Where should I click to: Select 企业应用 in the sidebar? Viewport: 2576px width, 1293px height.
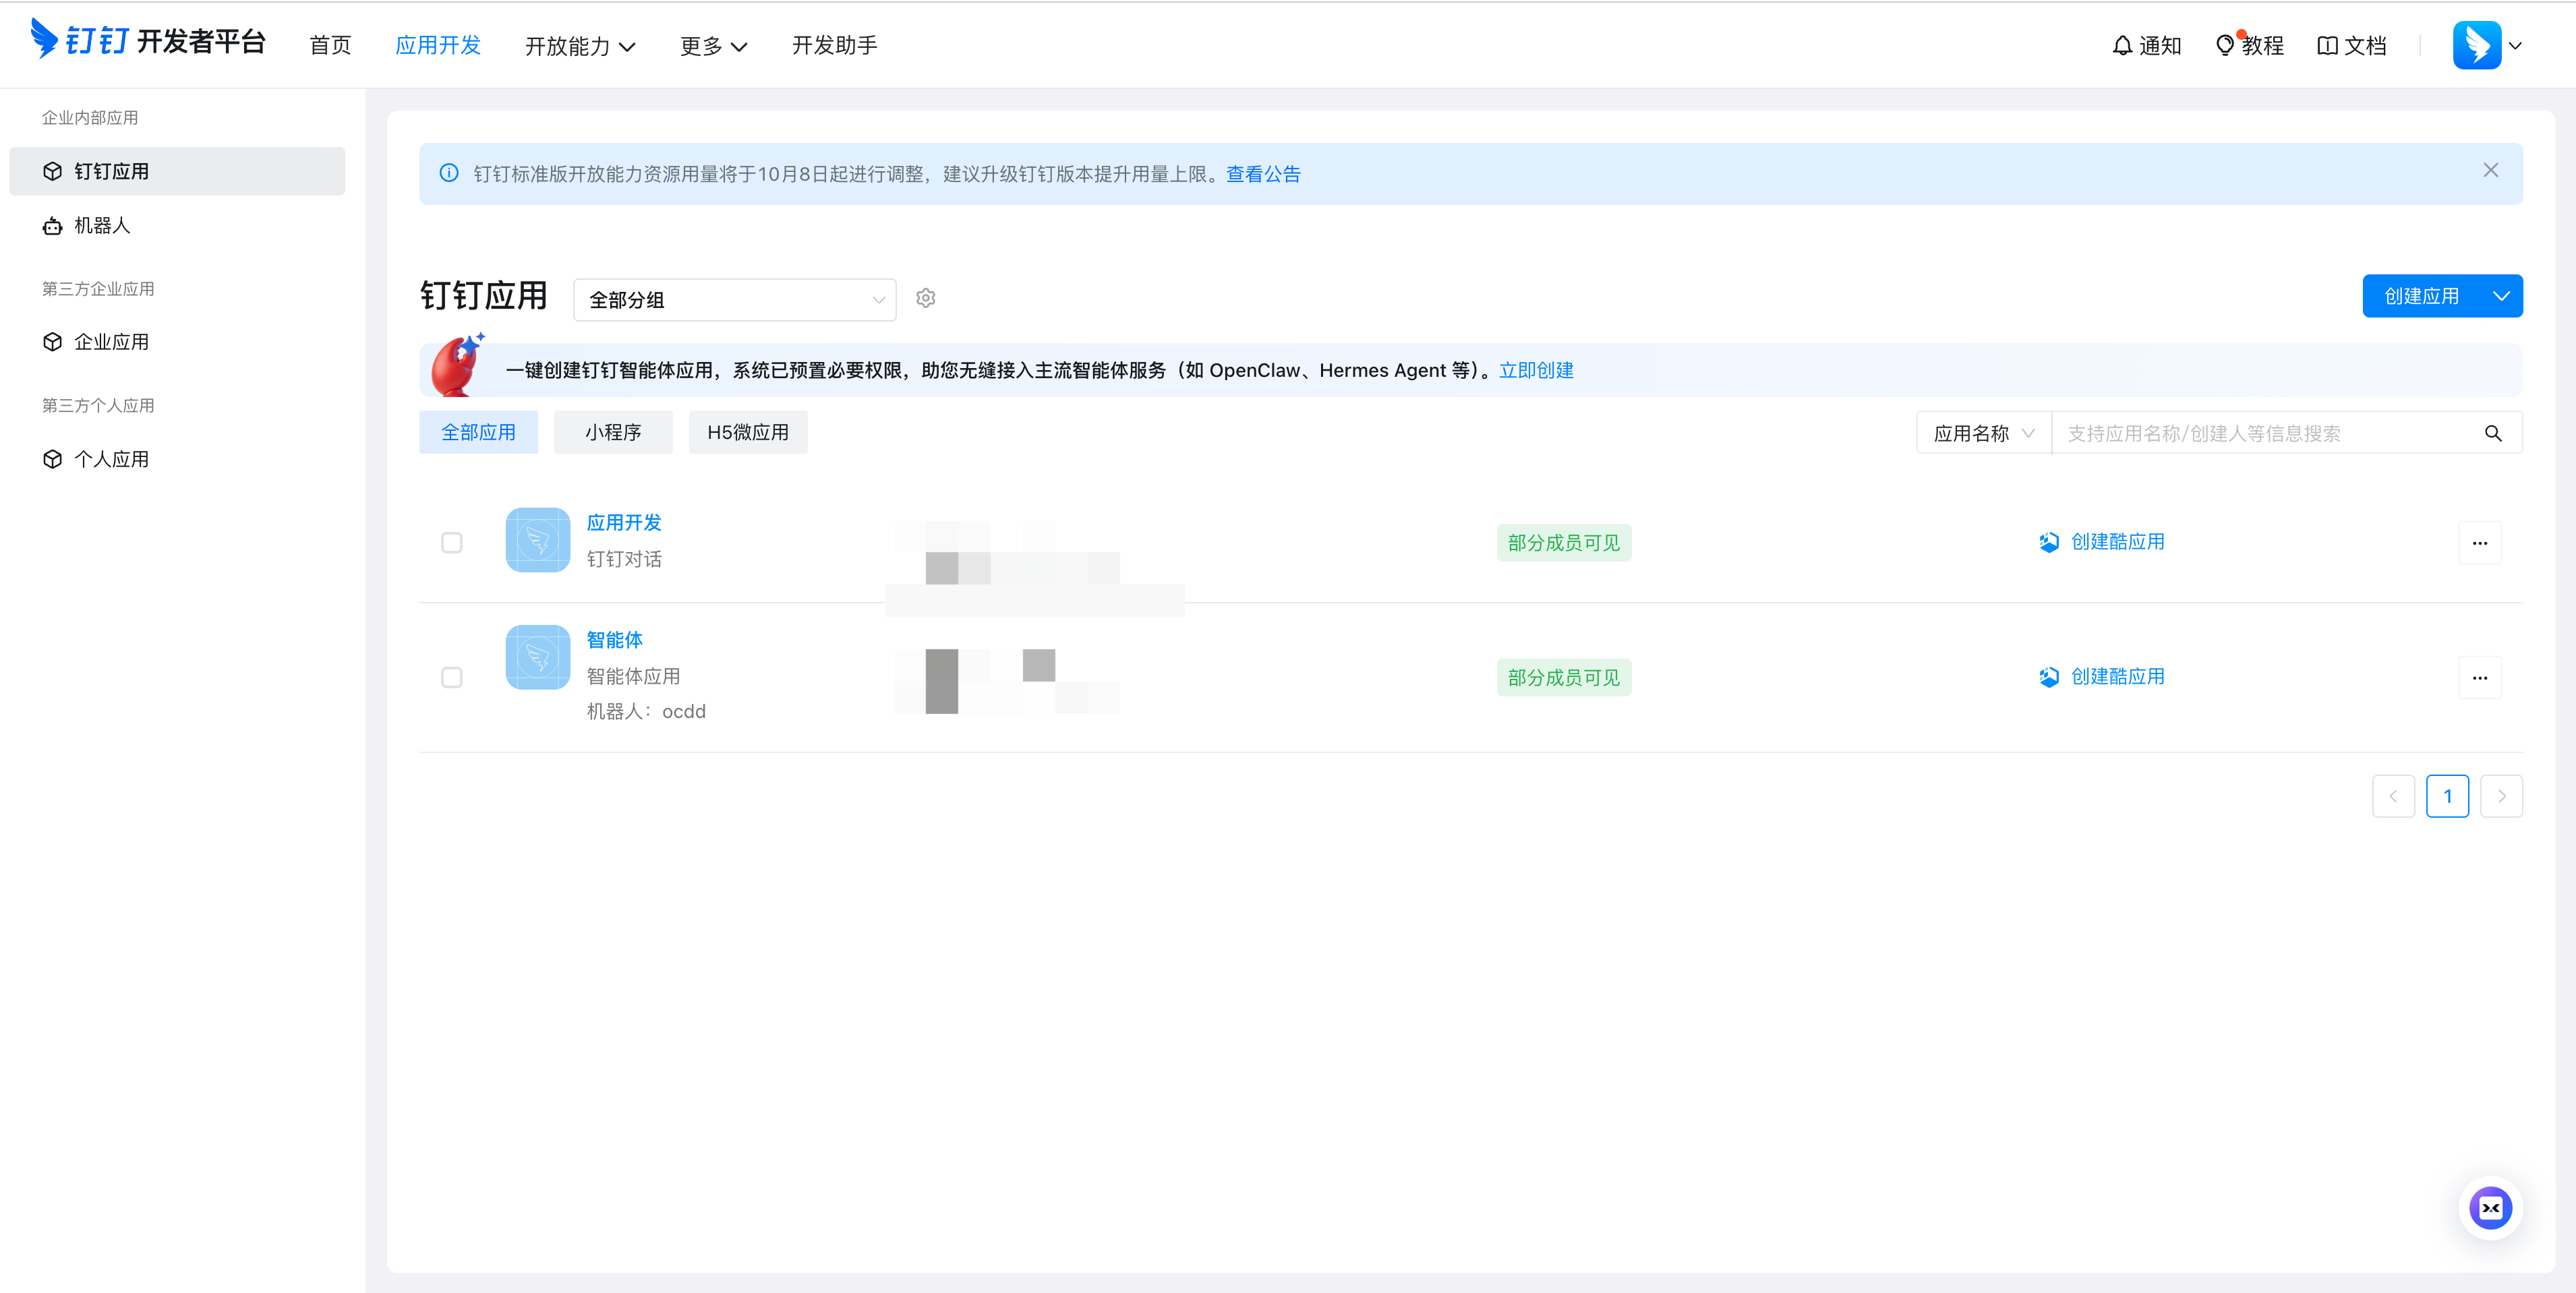click(177, 342)
